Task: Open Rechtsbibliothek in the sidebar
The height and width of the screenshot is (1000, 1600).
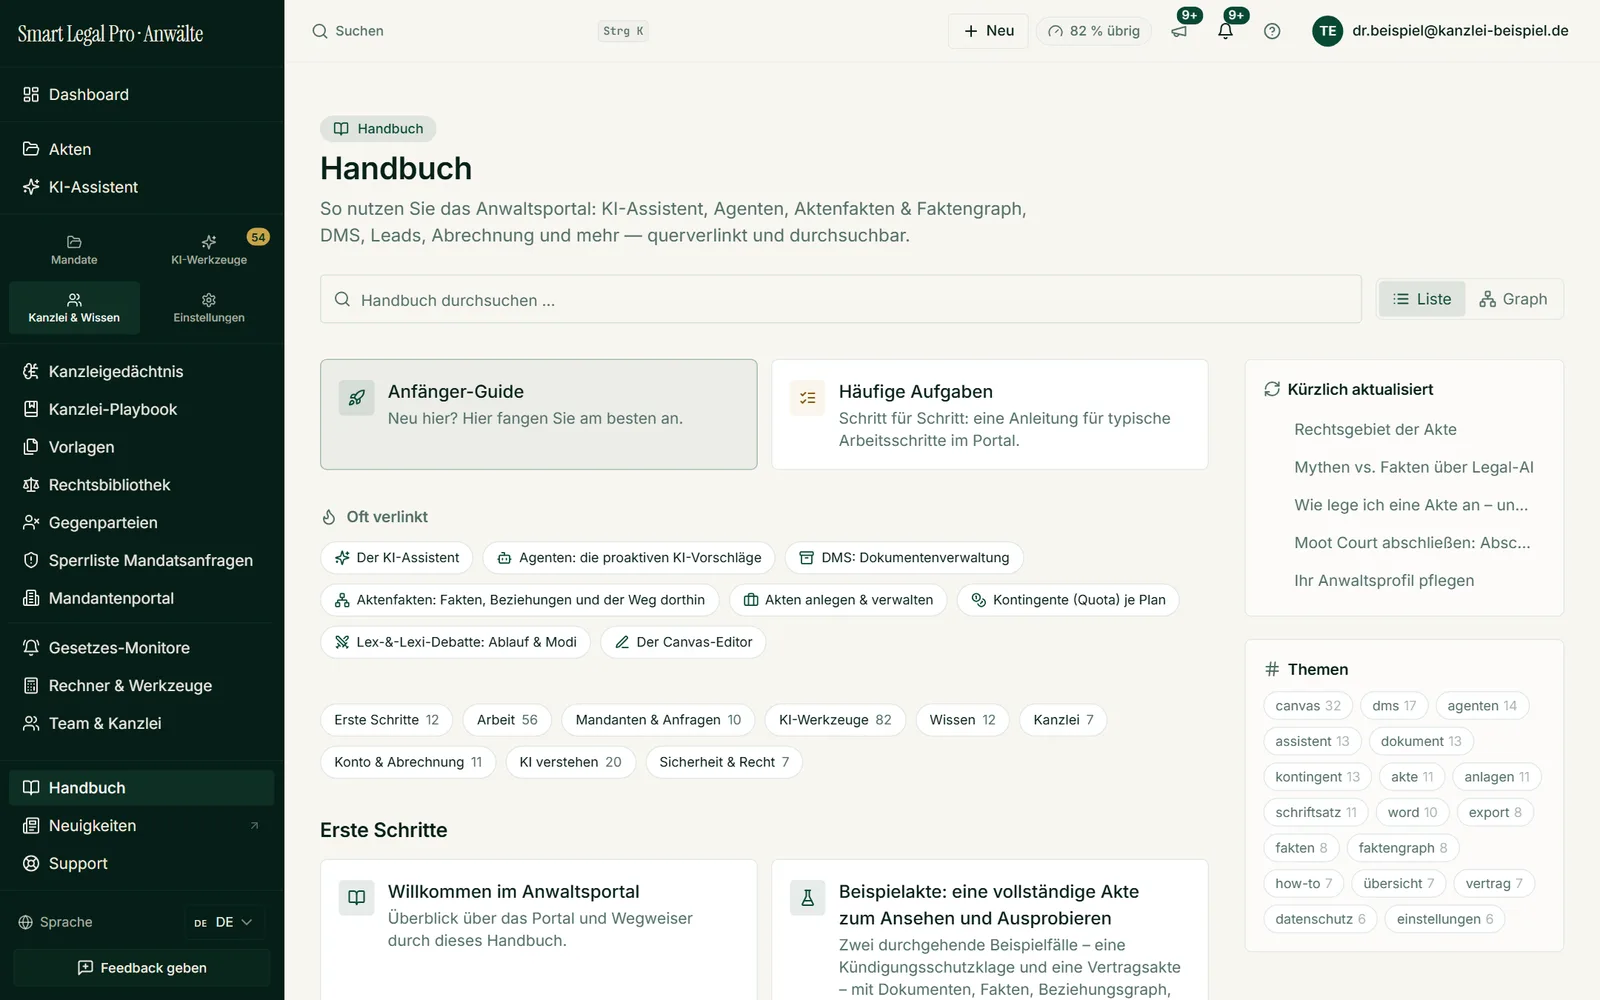Action: pos(142,485)
